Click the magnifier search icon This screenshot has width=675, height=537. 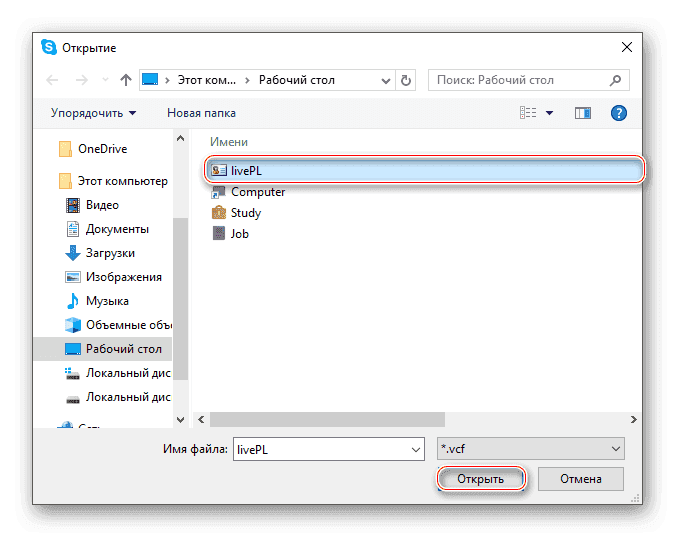(x=616, y=80)
